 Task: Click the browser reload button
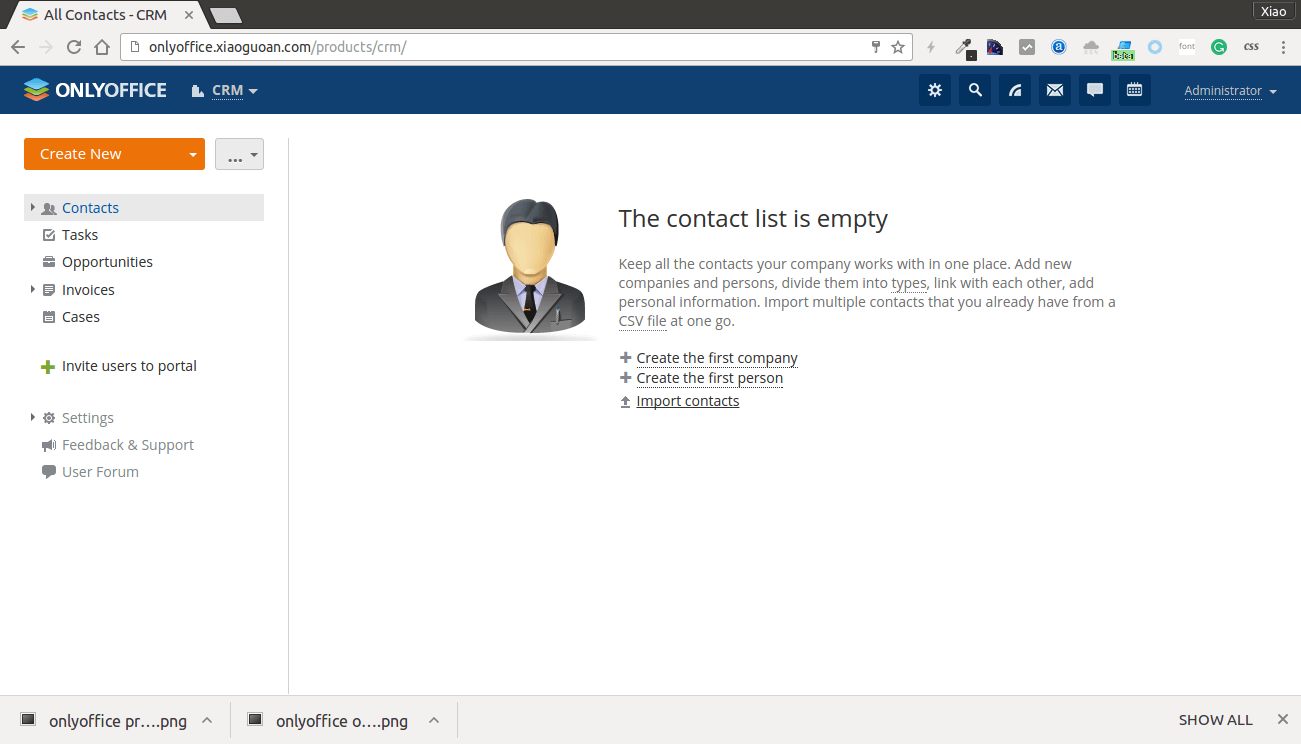tap(73, 47)
